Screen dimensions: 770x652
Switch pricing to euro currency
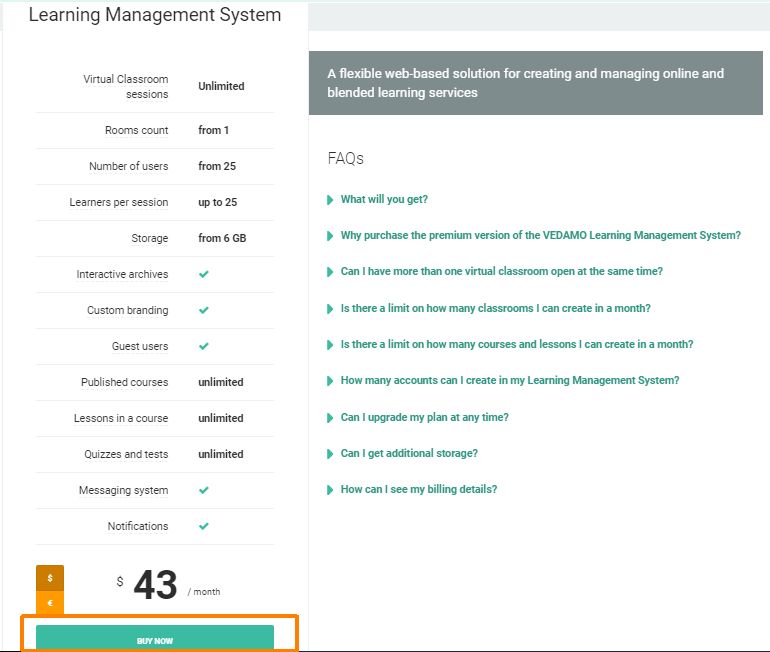pos(50,603)
